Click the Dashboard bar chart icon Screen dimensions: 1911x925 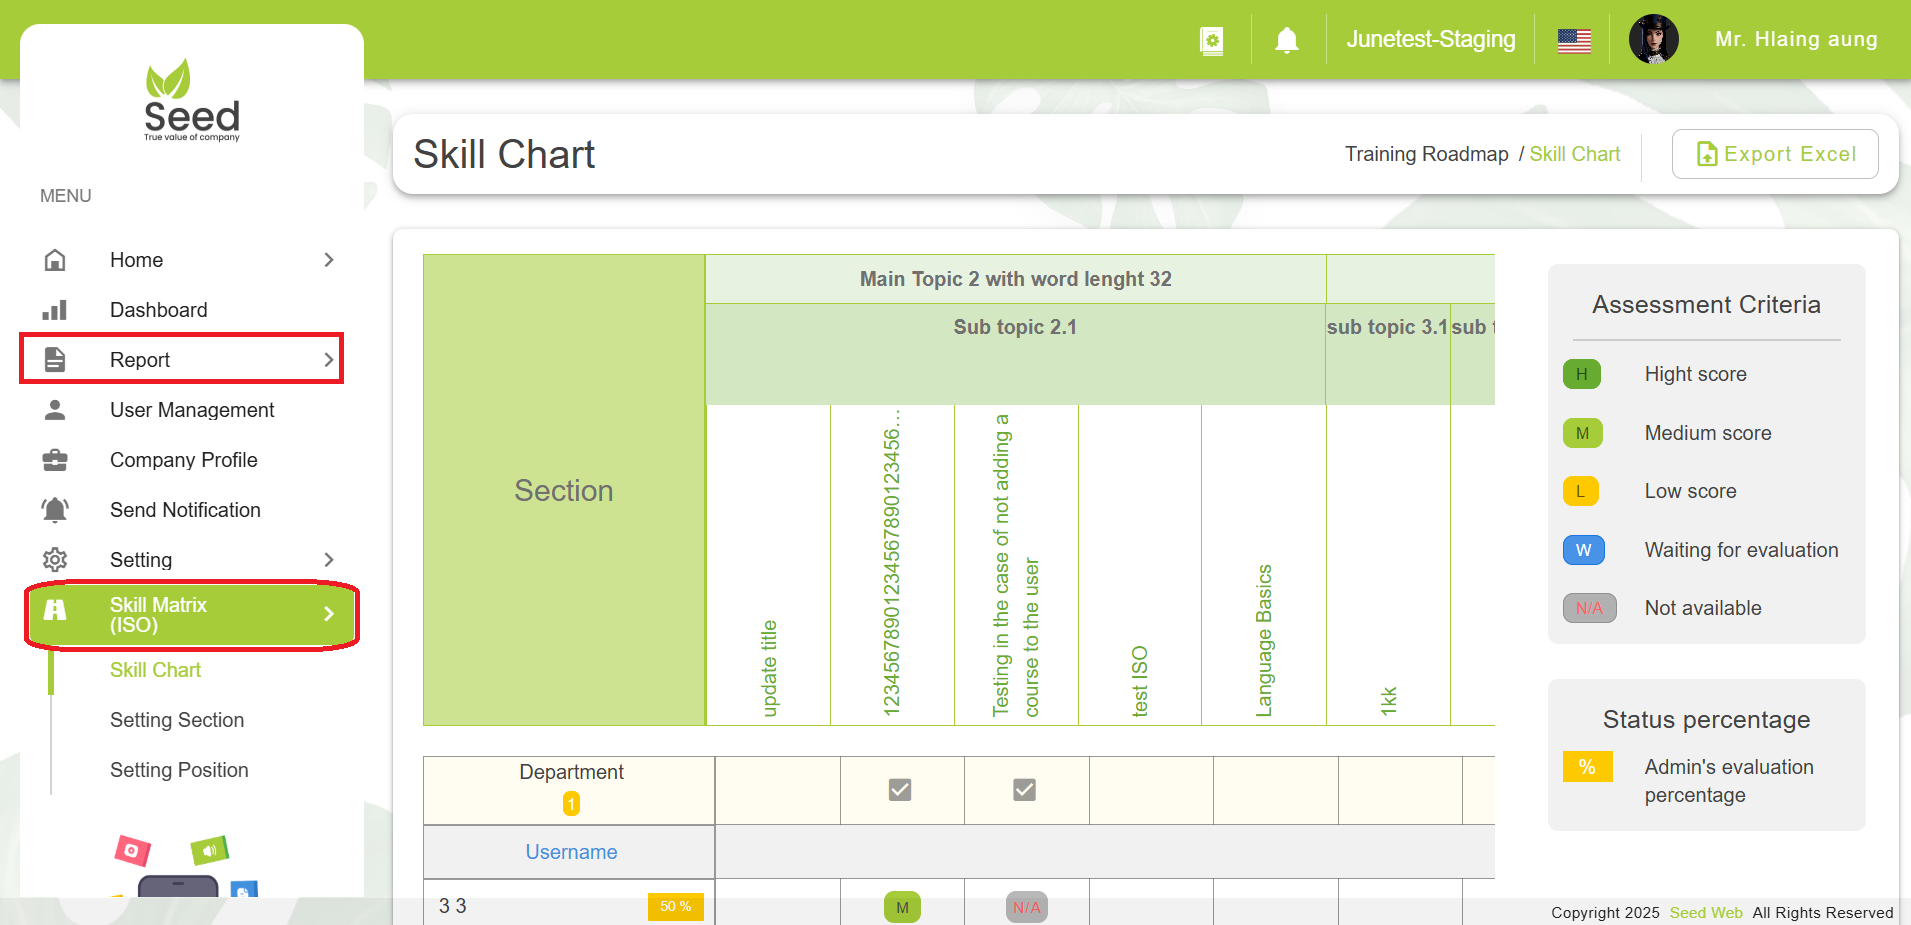[55, 310]
